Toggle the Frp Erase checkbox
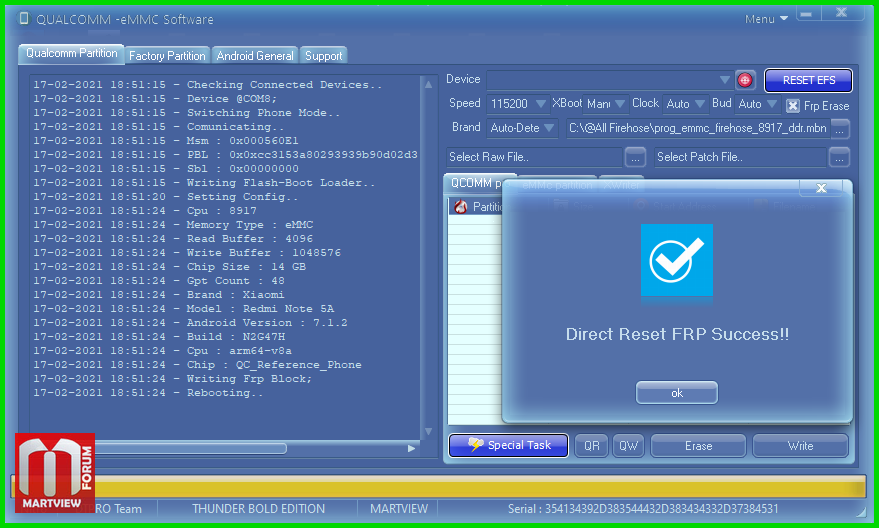The width and height of the screenshot is (879, 528). 792,105
